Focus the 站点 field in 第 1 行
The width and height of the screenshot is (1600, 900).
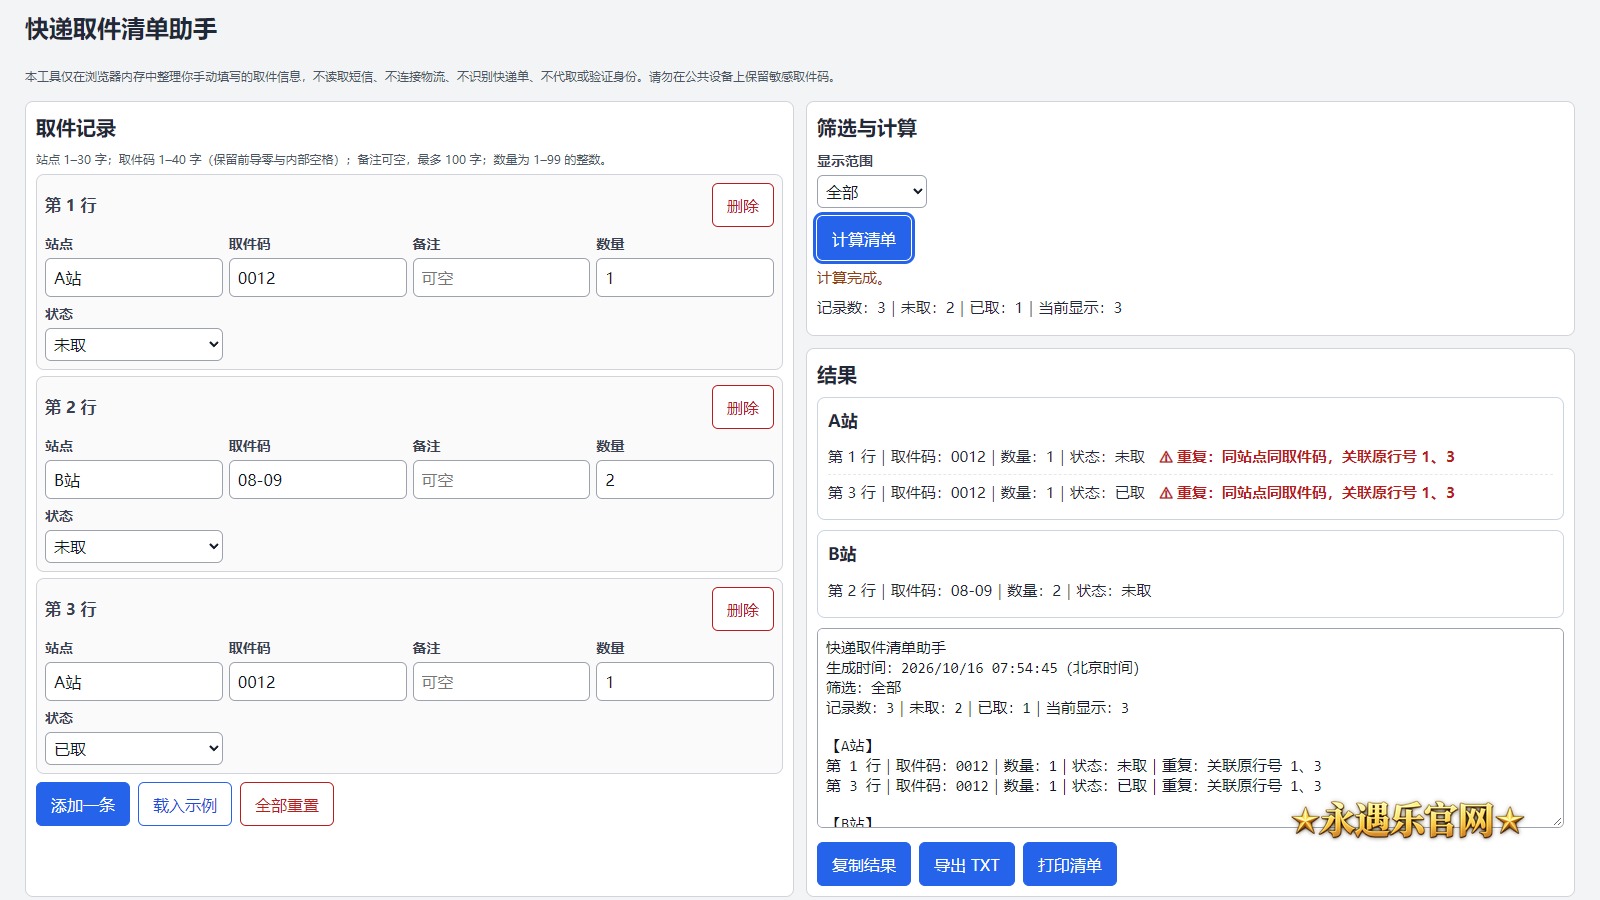click(x=134, y=278)
